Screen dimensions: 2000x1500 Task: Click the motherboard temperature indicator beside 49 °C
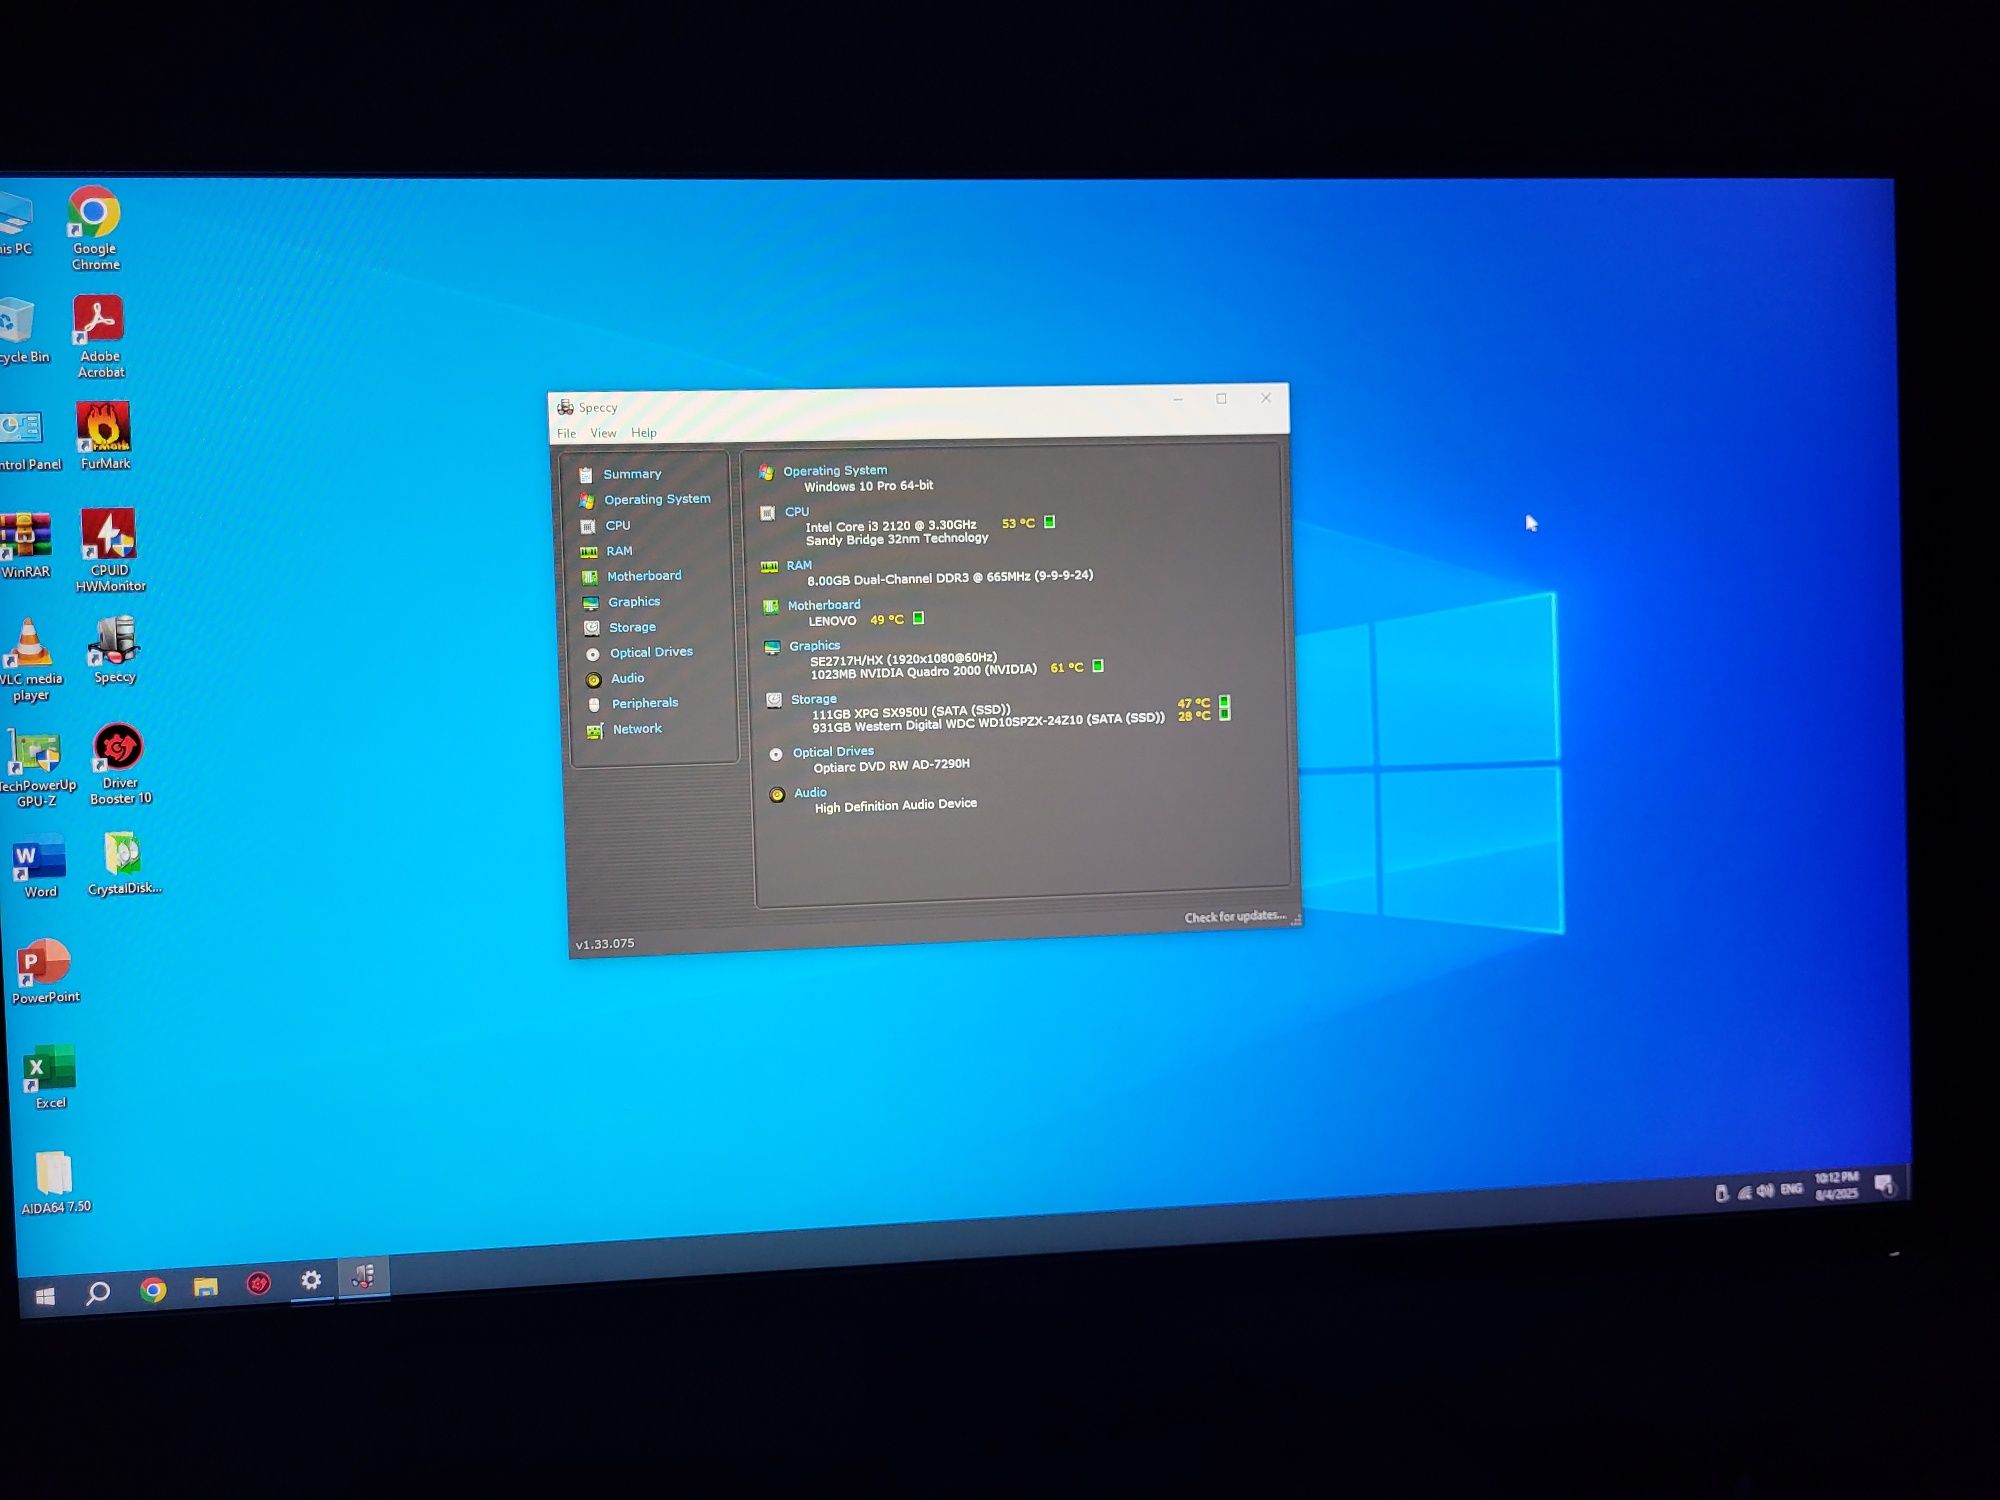coord(918,618)
